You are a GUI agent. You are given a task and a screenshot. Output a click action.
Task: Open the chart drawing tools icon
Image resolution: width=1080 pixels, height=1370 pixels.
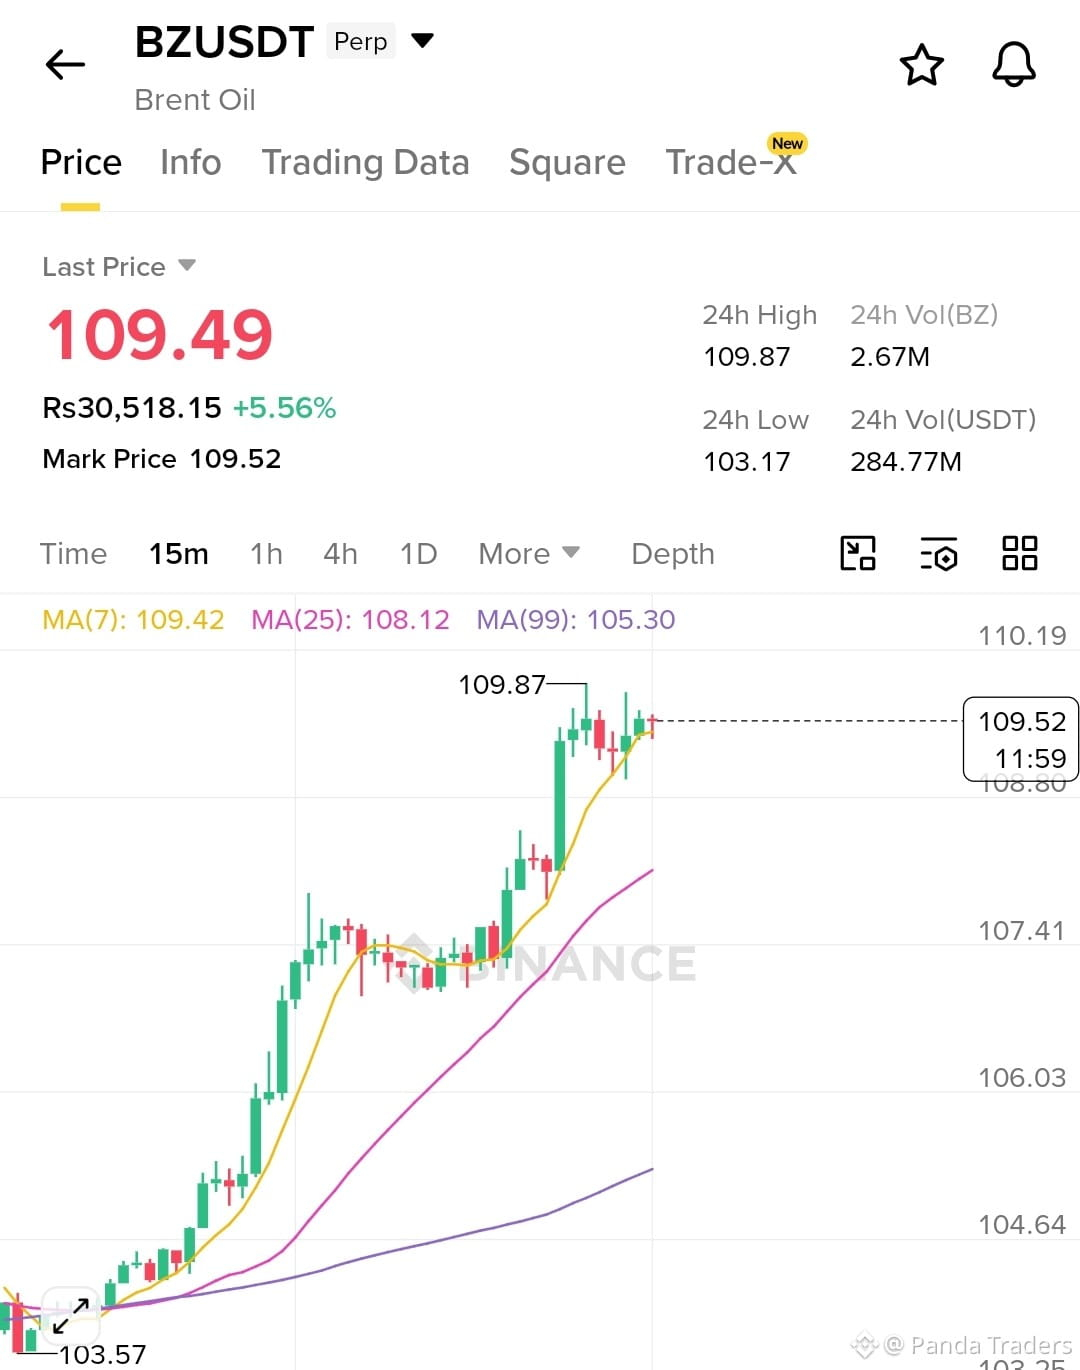coord(858,553)
